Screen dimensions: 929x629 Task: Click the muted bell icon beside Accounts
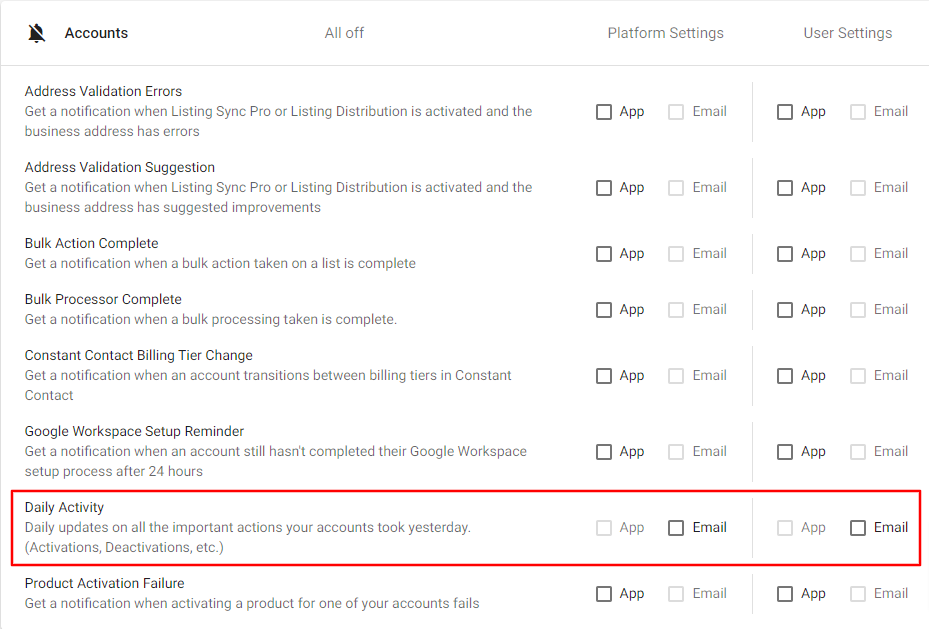pyautogui.click(x=37, y=33)
